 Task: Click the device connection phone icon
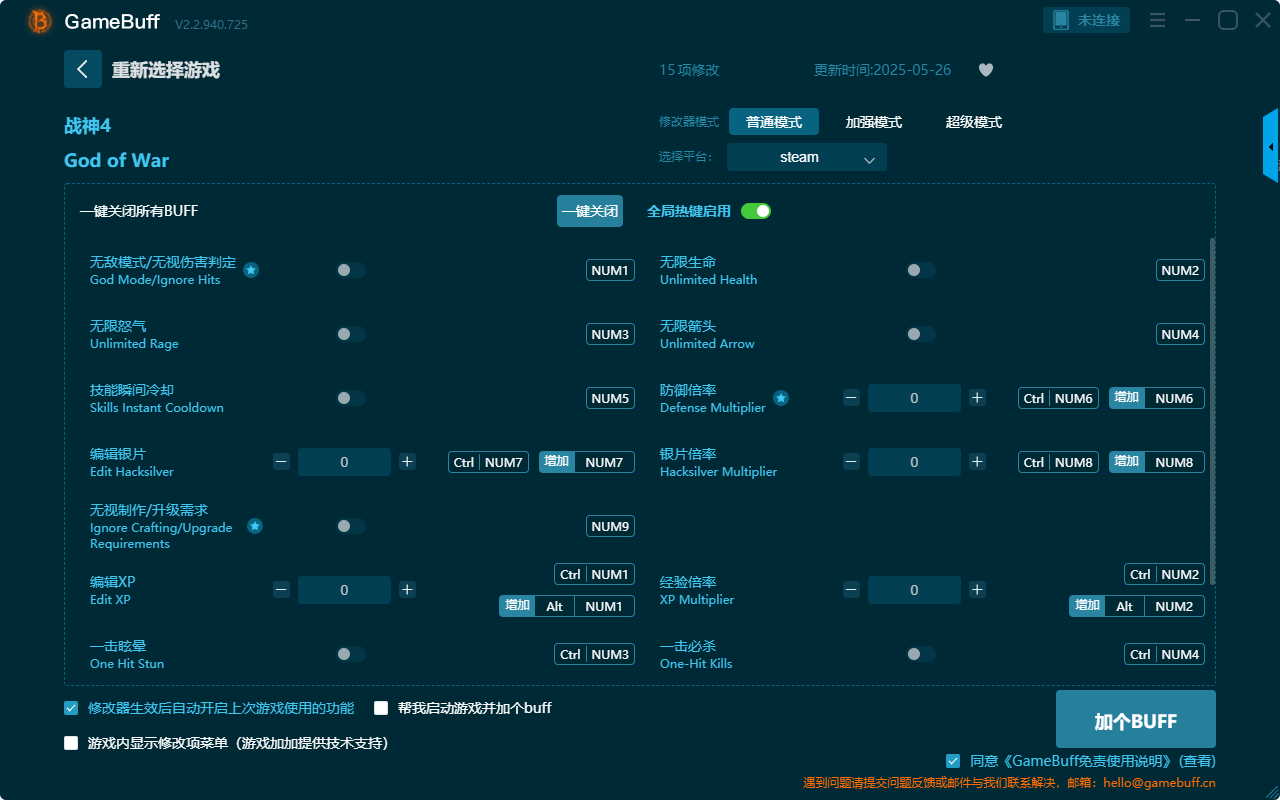[x=1060, y=20]
